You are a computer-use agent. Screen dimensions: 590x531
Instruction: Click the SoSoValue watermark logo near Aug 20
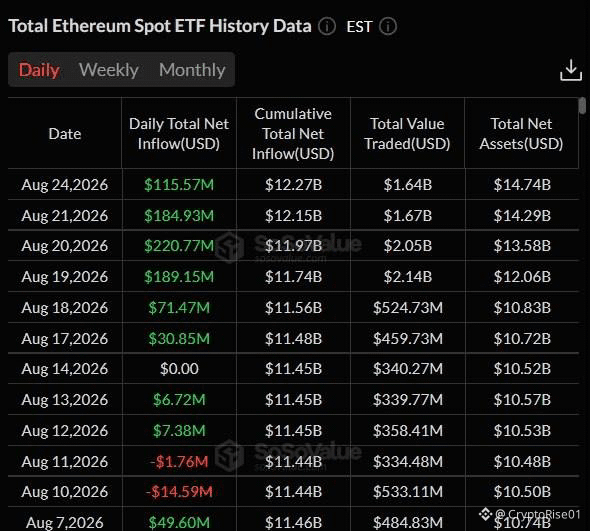[230, 247]
